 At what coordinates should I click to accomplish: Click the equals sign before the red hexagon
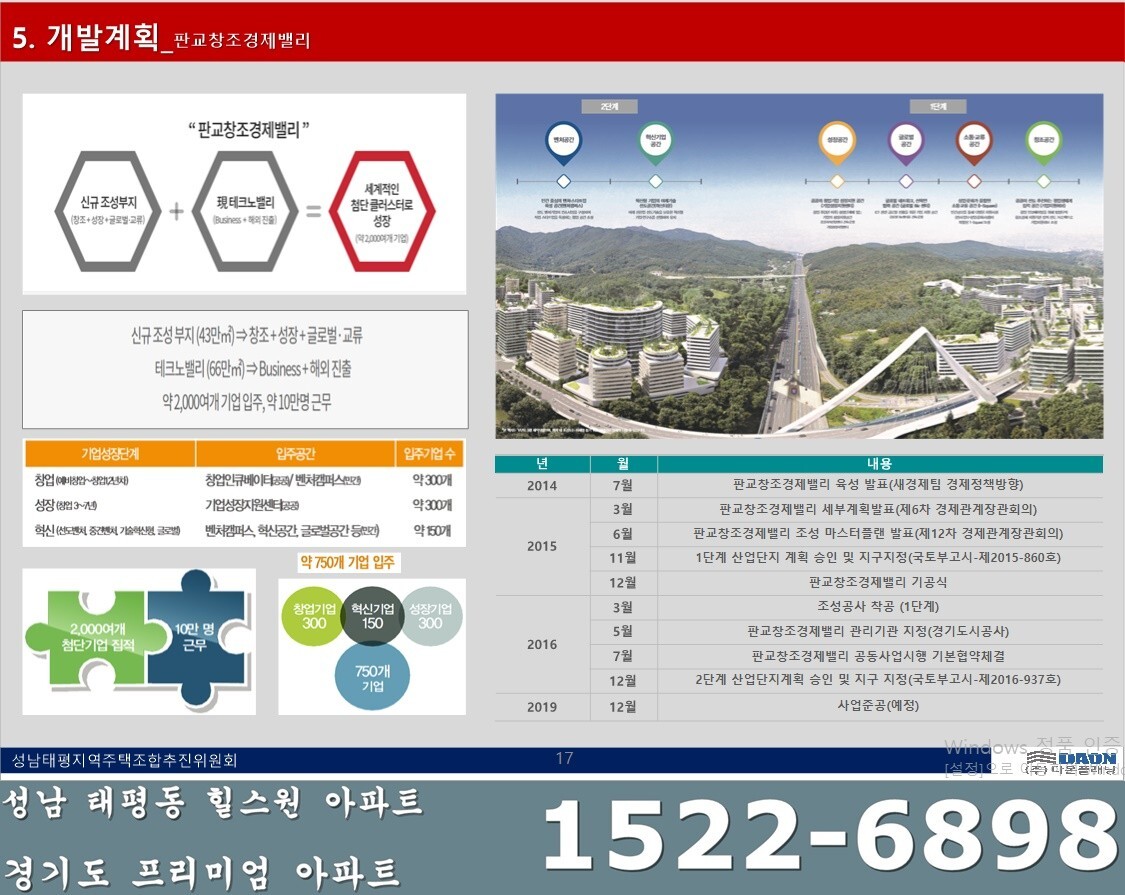pyautogui.click(x=314, y=211)
